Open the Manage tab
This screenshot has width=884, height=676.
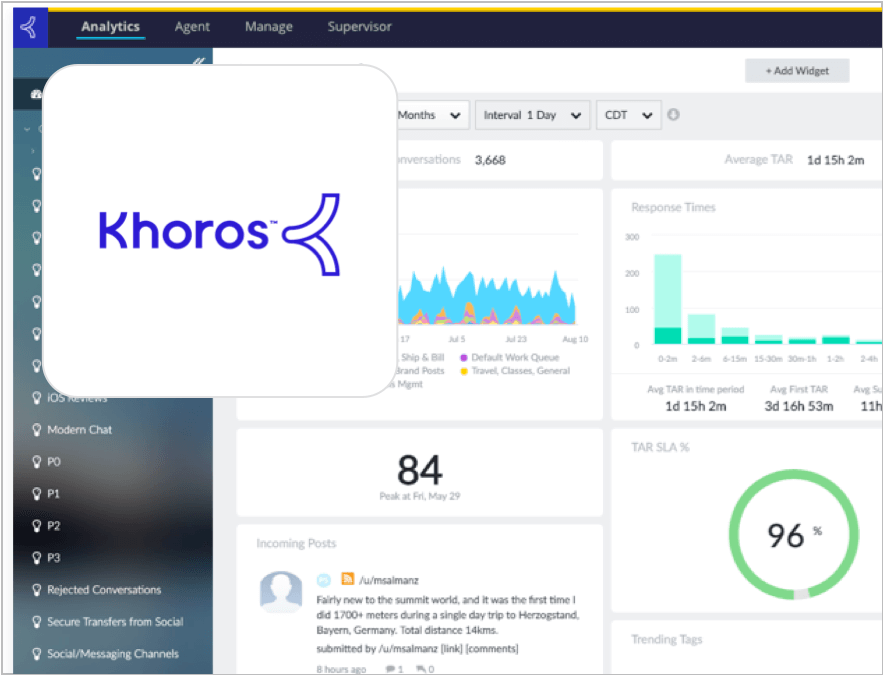coord(269,26)
